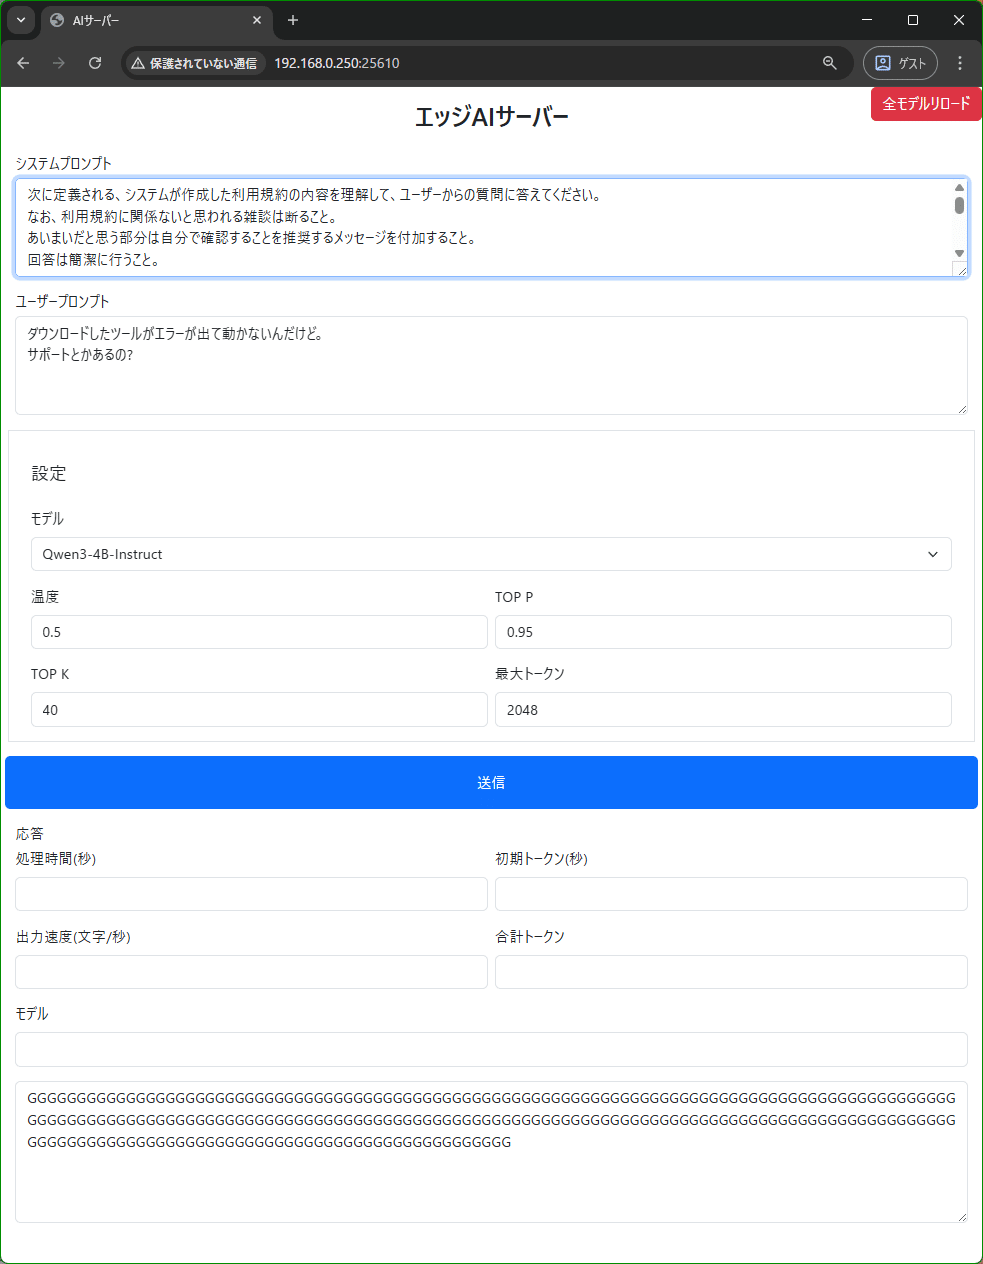Click the 温度 (temperature) input field
The height and width of the screenshot is (1264, 983).
pyautogui.click(x=258, y=632)
